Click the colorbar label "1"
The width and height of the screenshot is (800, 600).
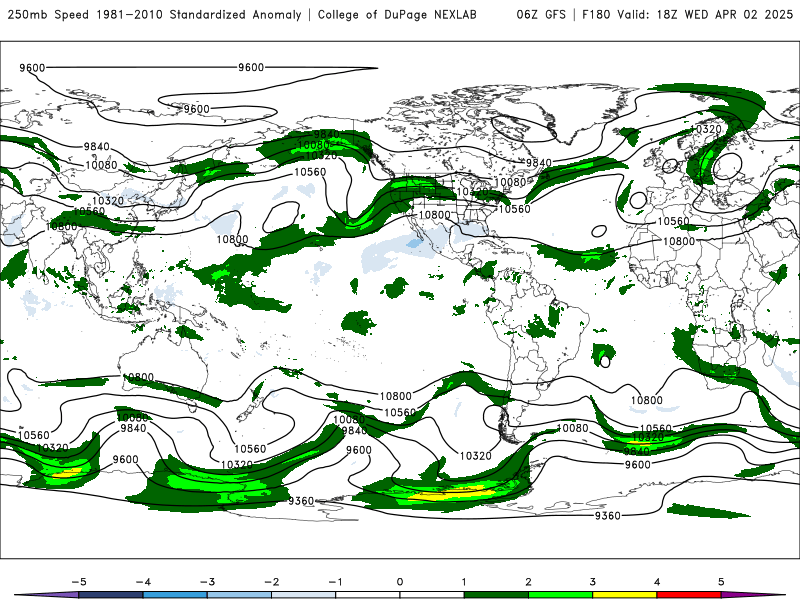coord(464,582)
